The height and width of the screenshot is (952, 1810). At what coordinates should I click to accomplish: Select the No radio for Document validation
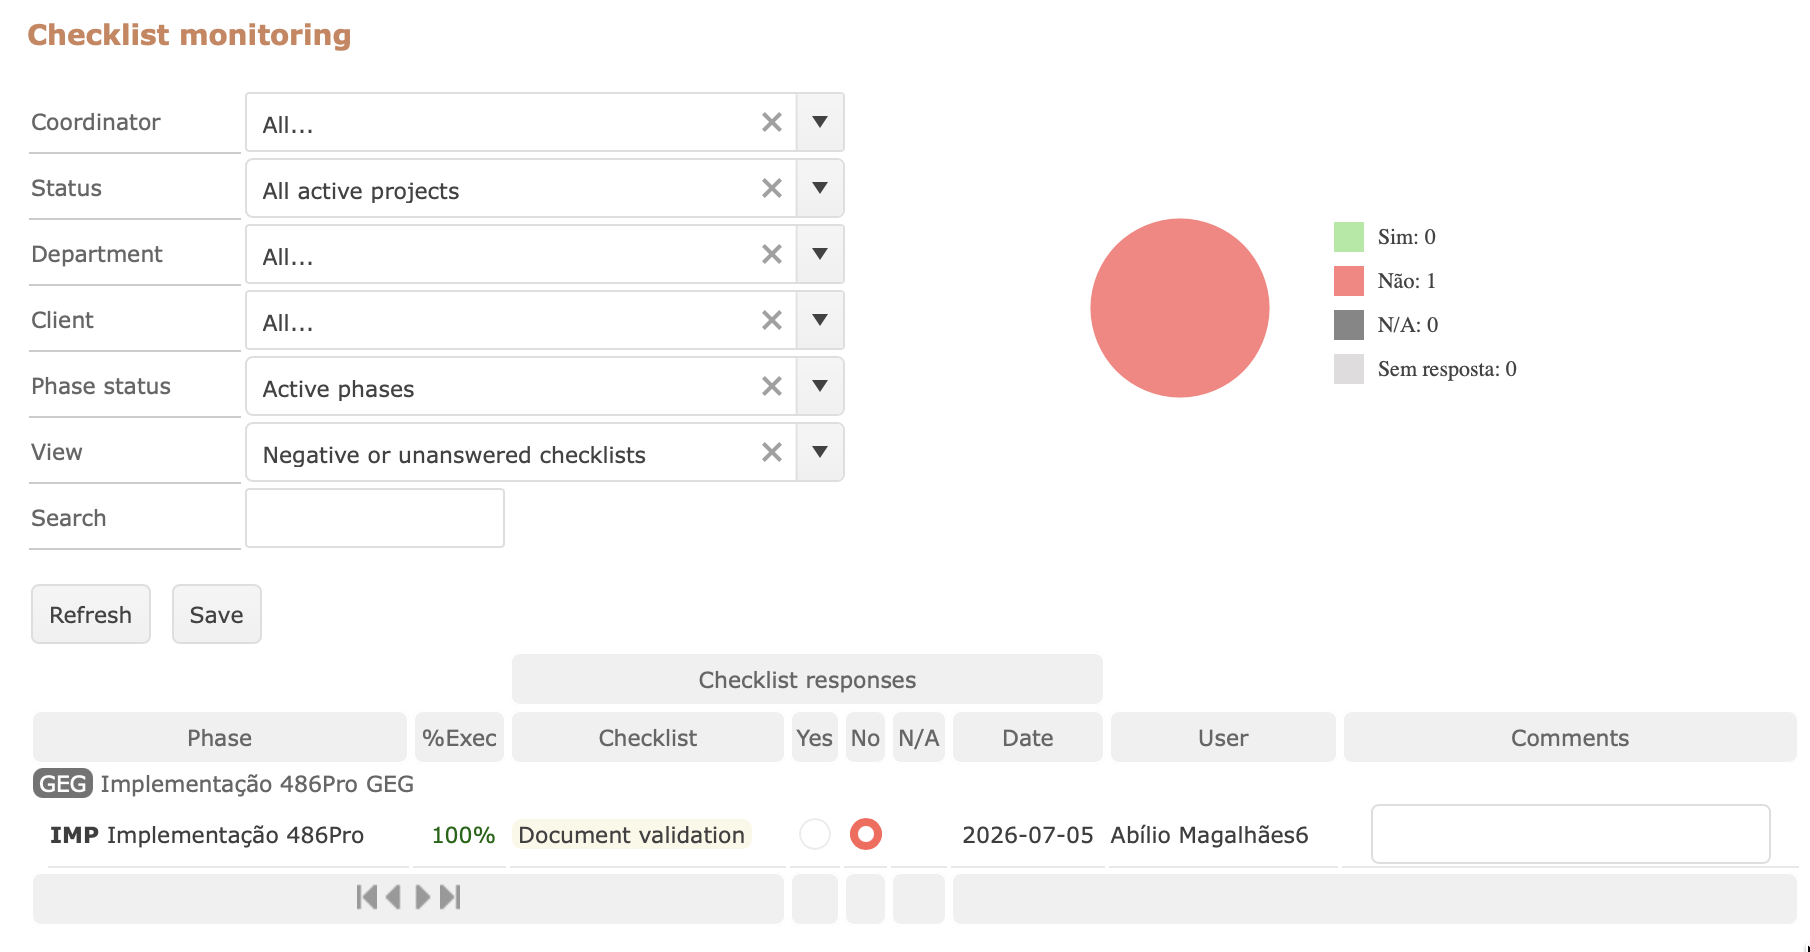point(866,834)
